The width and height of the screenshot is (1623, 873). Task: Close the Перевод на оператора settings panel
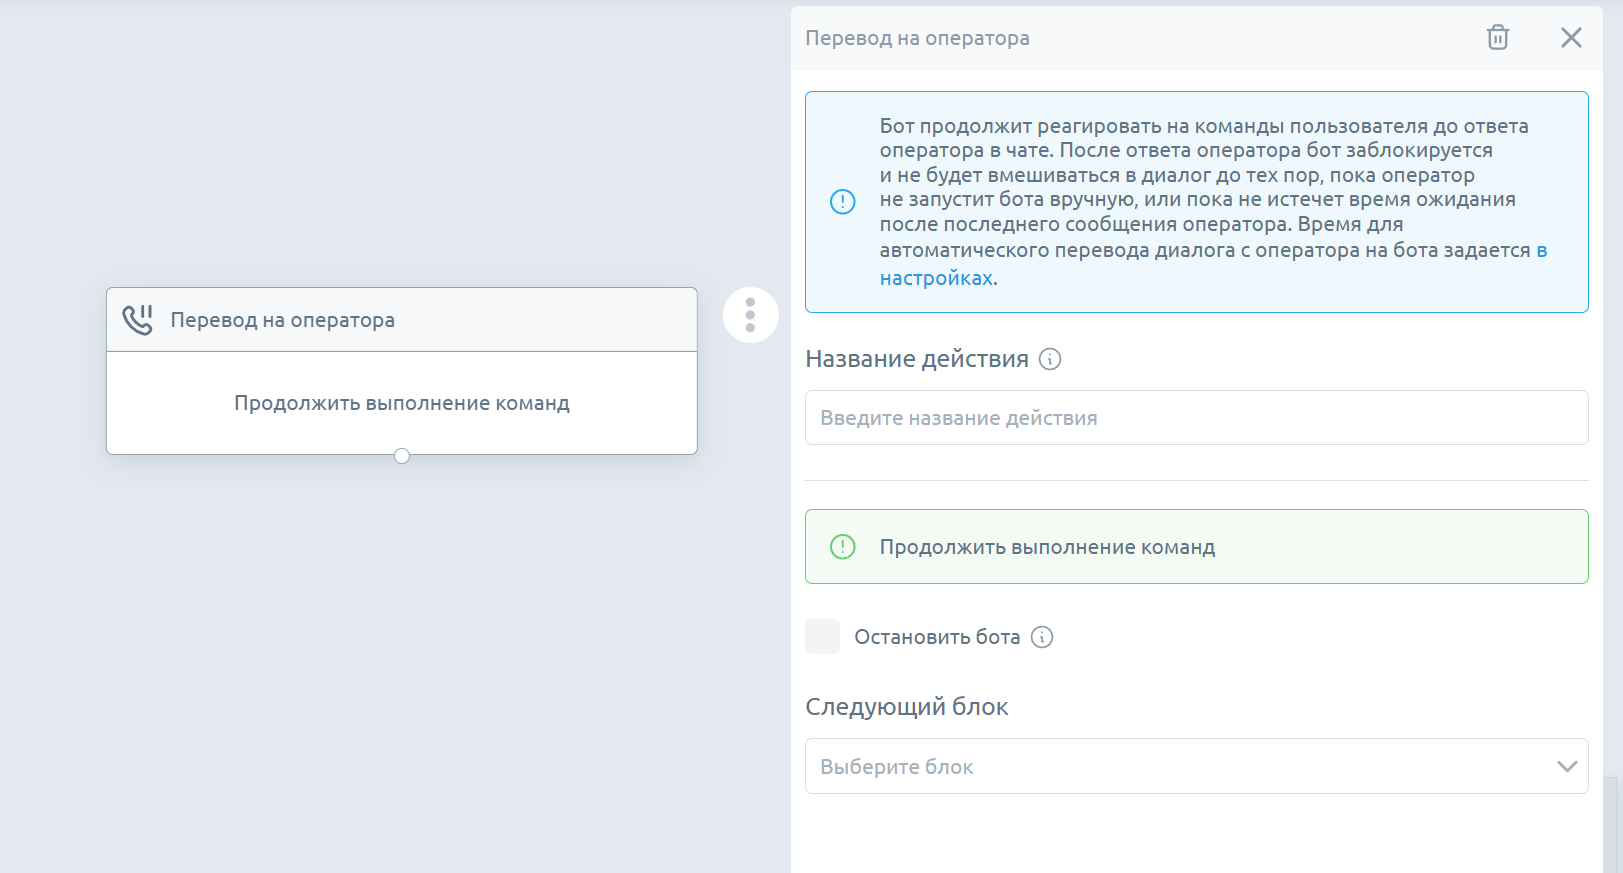click(1571, 38)
